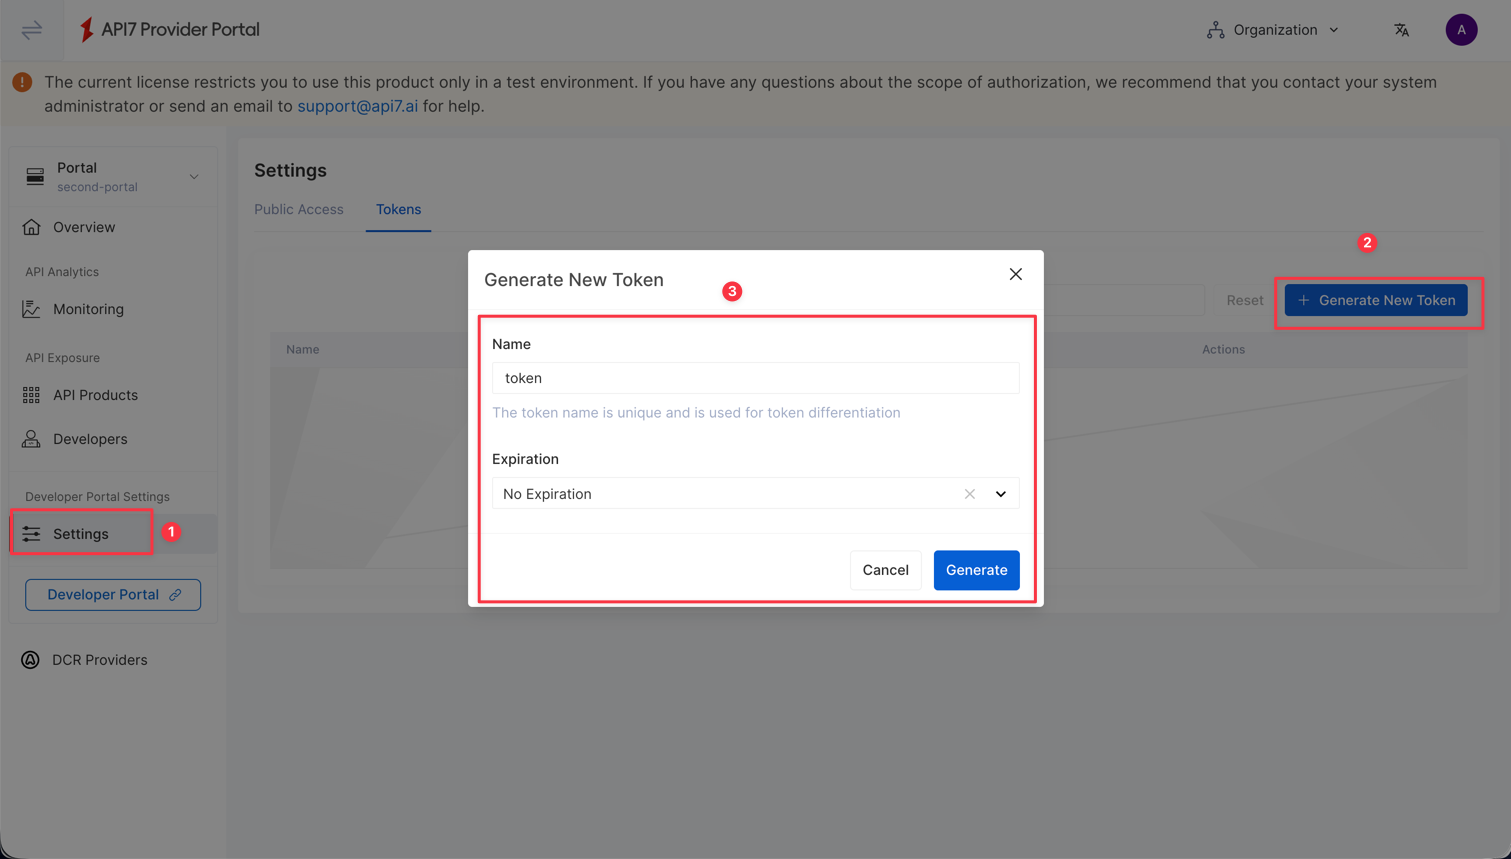Expand the Expiration dropdown in the dialog
Image resolution: width=1511 pixels, height=859 pixels.
[999, 493]
